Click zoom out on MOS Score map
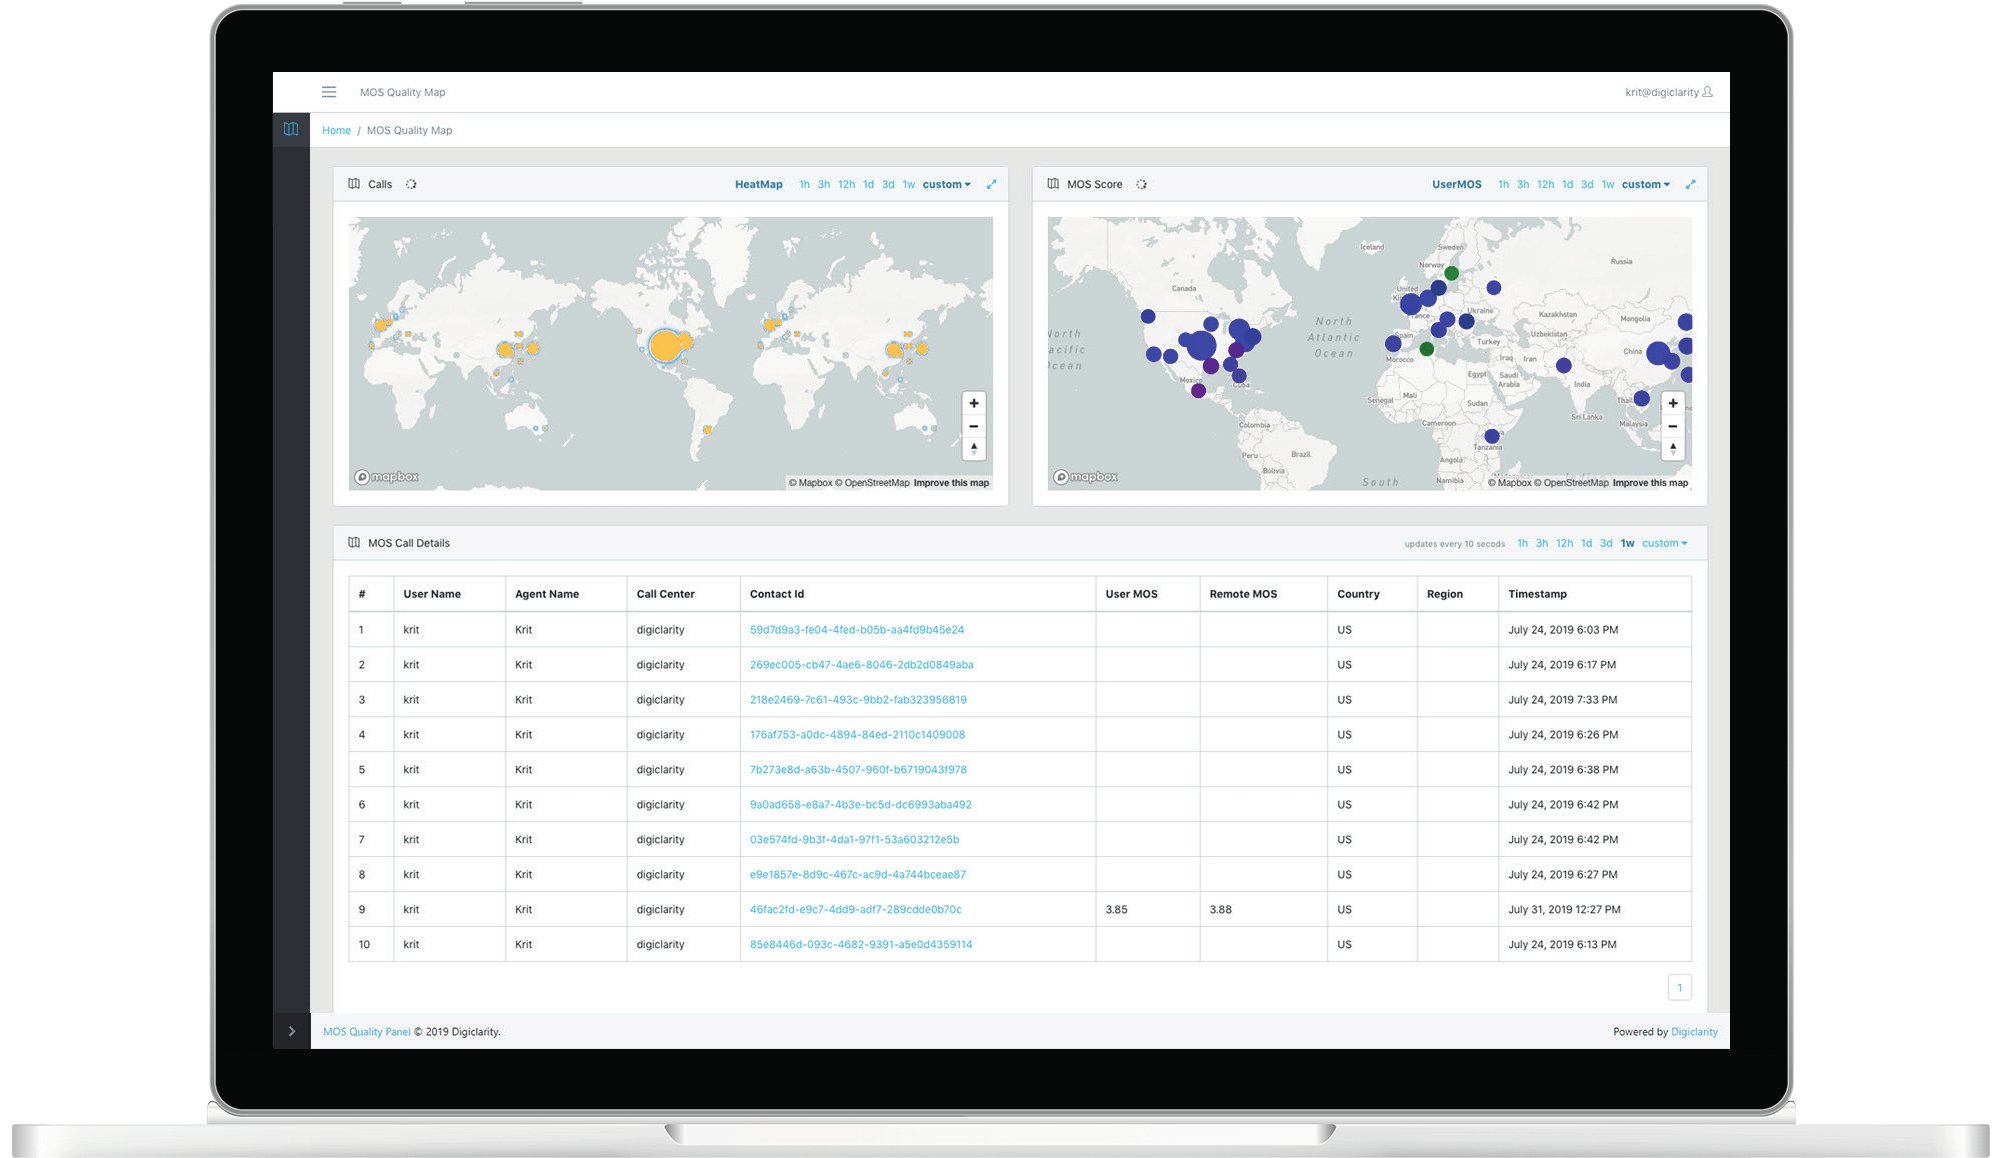The width and height of the screenshot is (2000, 1158). click(1673, 426)
